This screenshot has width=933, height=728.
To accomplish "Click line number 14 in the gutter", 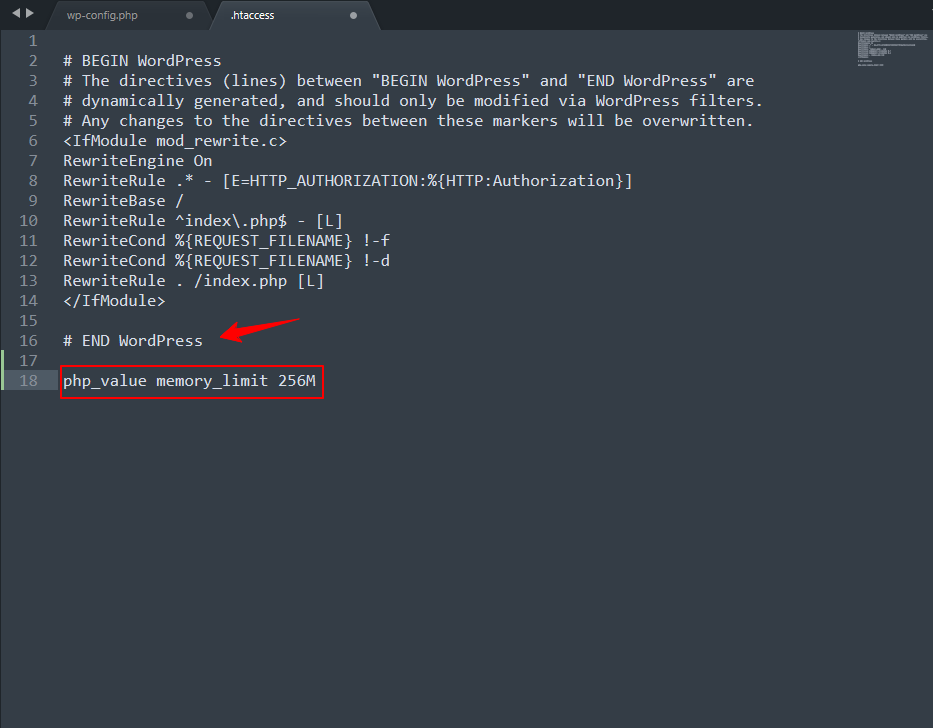I will coord(29,301).
